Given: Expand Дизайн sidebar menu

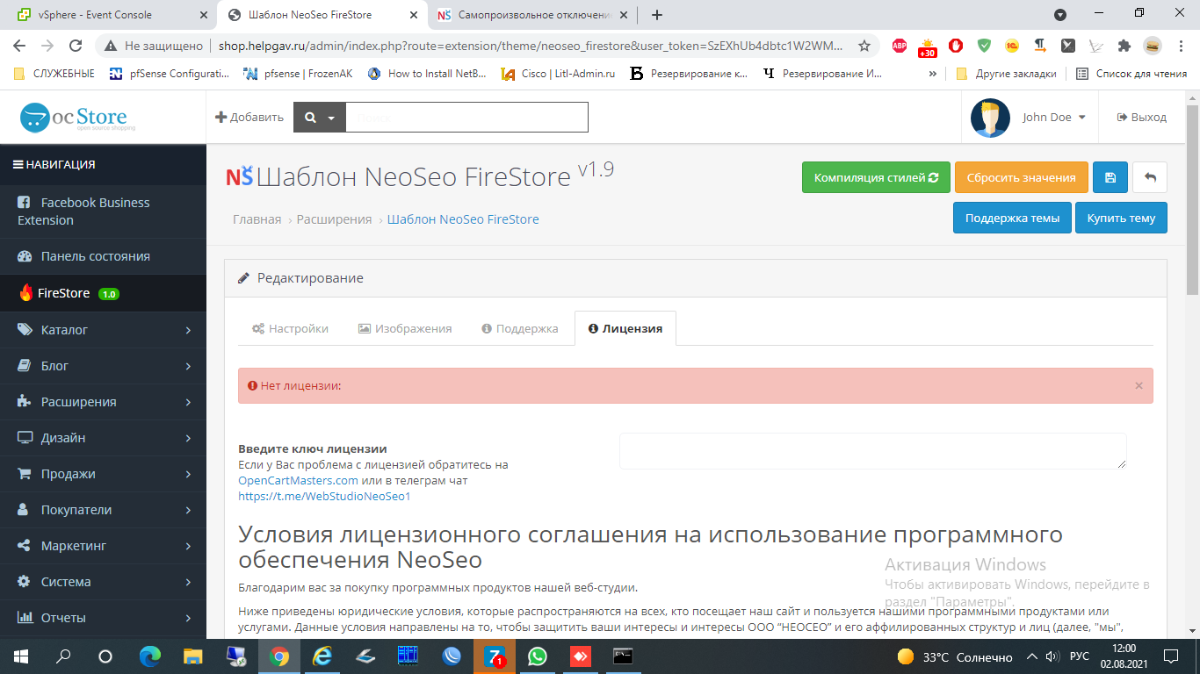Looking at the screenshot, I should pyautogui.click(x=103, y=437).
